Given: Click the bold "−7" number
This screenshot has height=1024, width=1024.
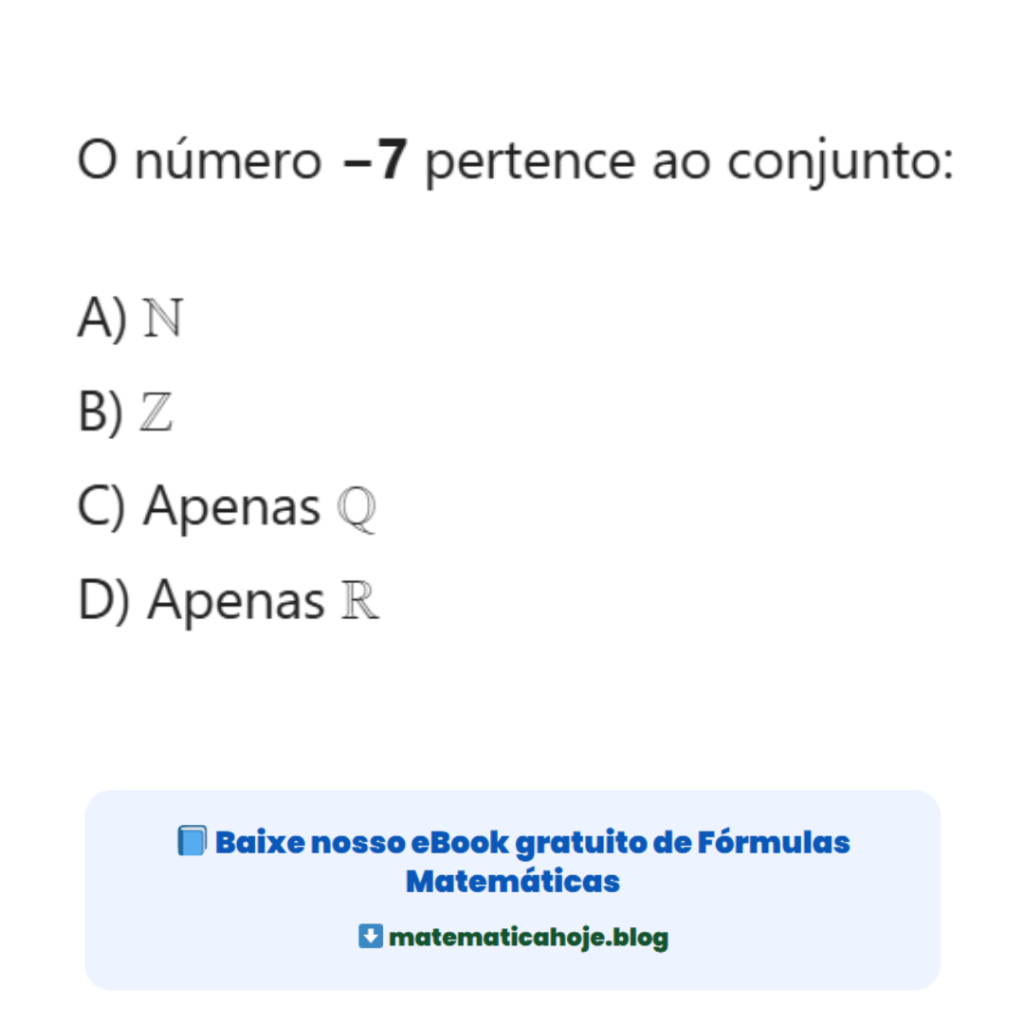Looking at the screenshot, I should click(374, 162).
